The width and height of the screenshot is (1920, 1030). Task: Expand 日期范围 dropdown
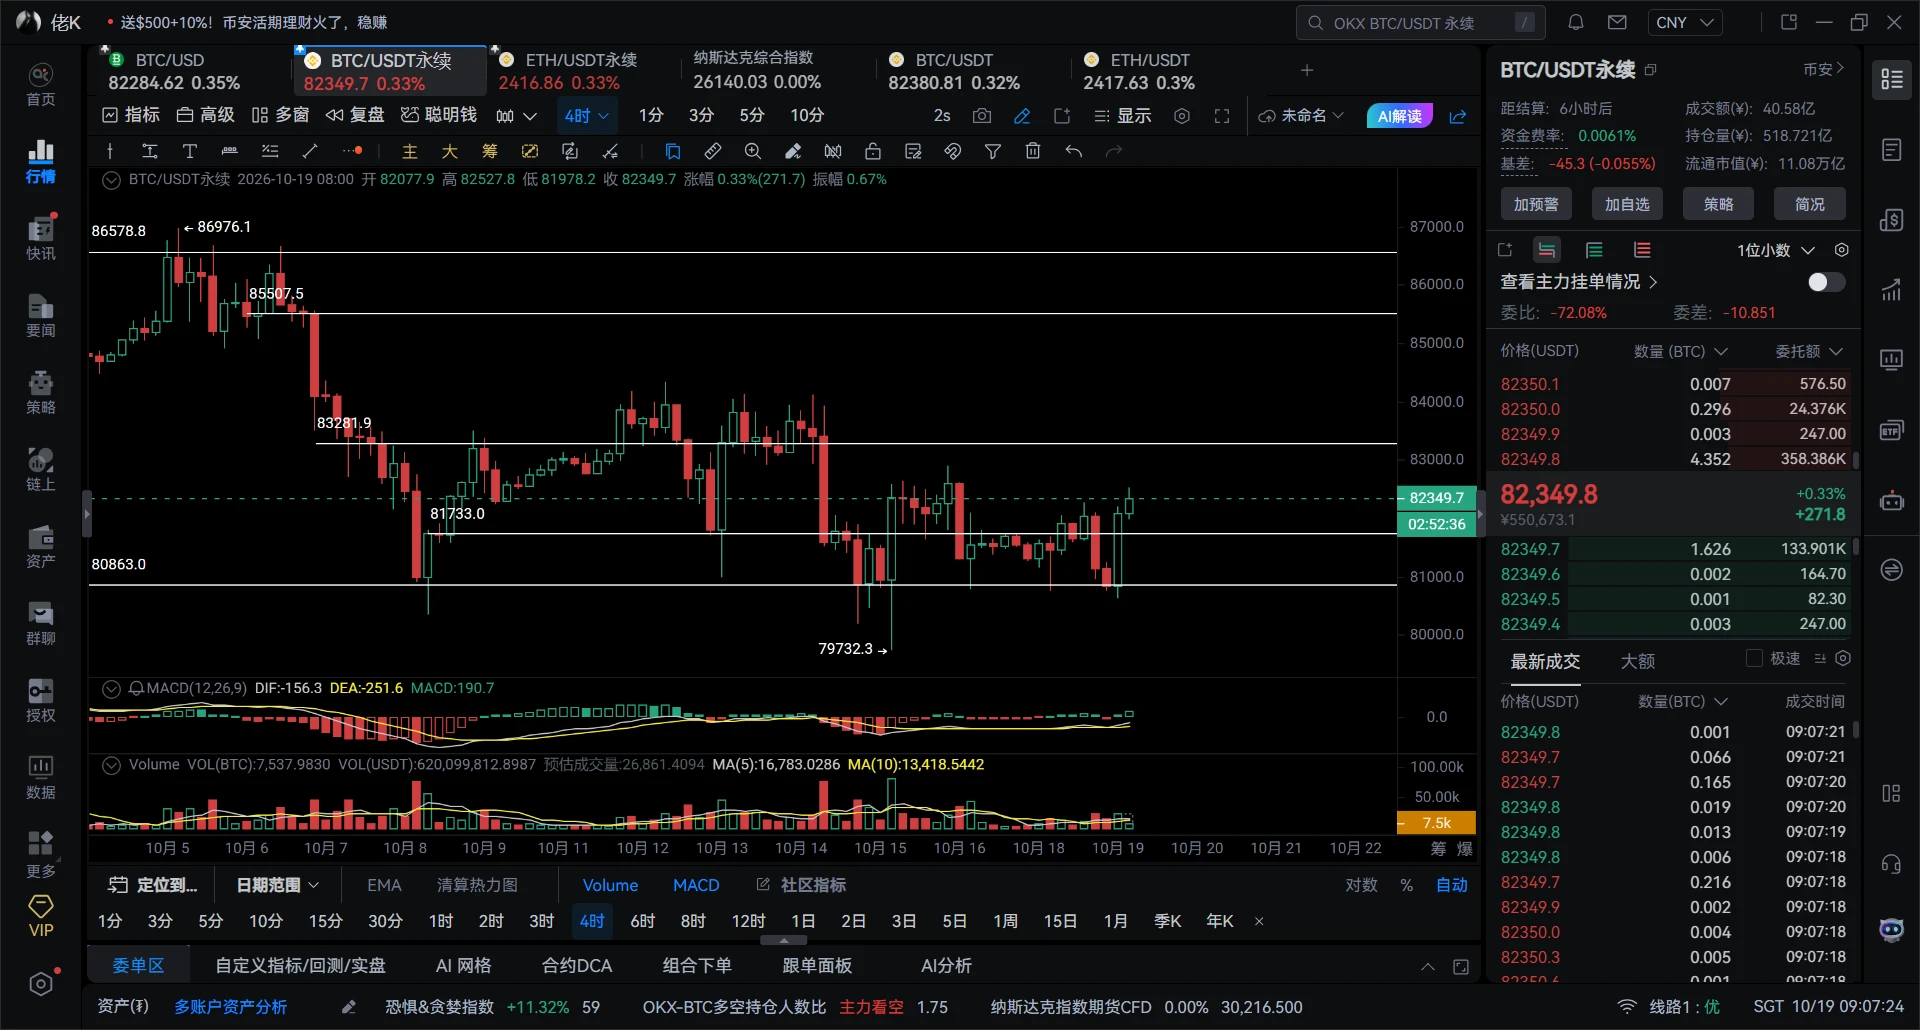pos(278,885)
